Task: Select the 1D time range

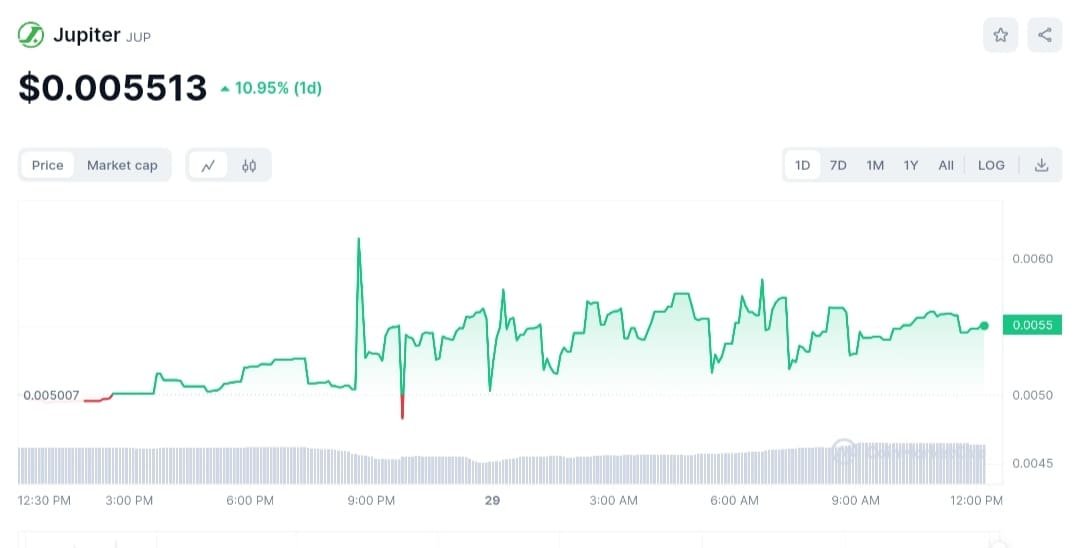Action: (x=802, y=165)
